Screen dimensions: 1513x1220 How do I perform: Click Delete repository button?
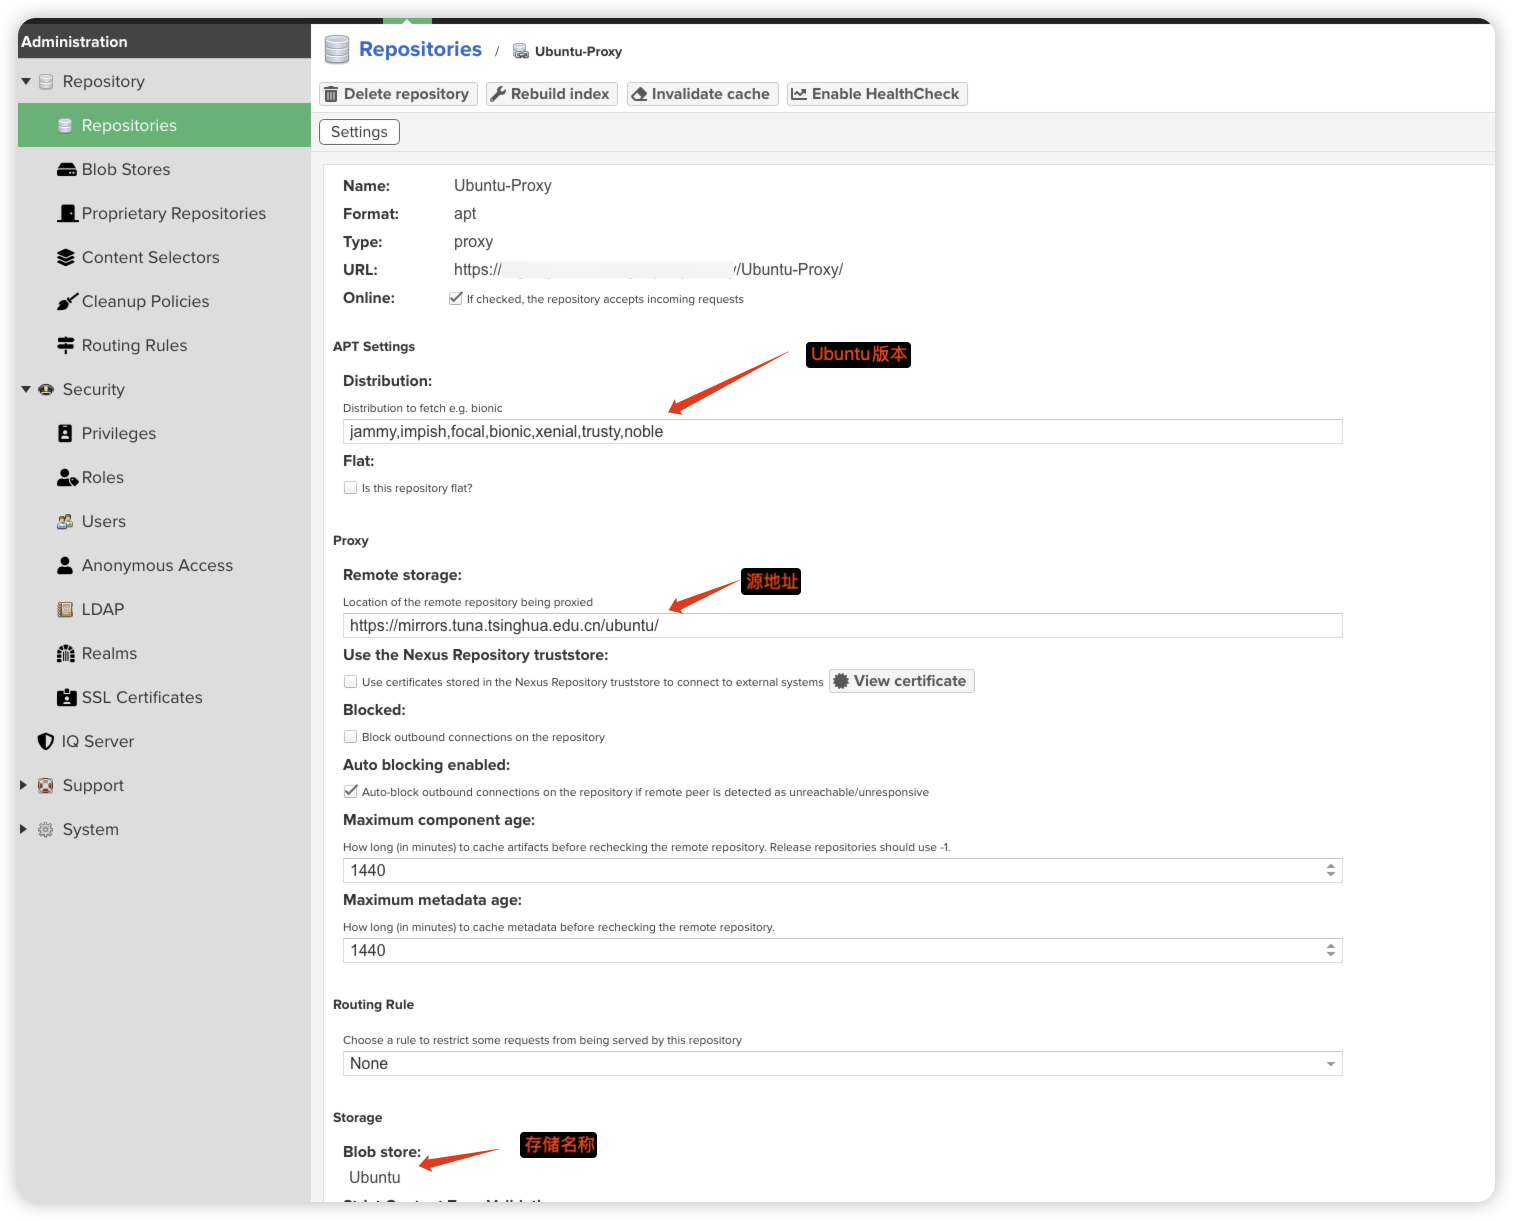pos(398,94)
